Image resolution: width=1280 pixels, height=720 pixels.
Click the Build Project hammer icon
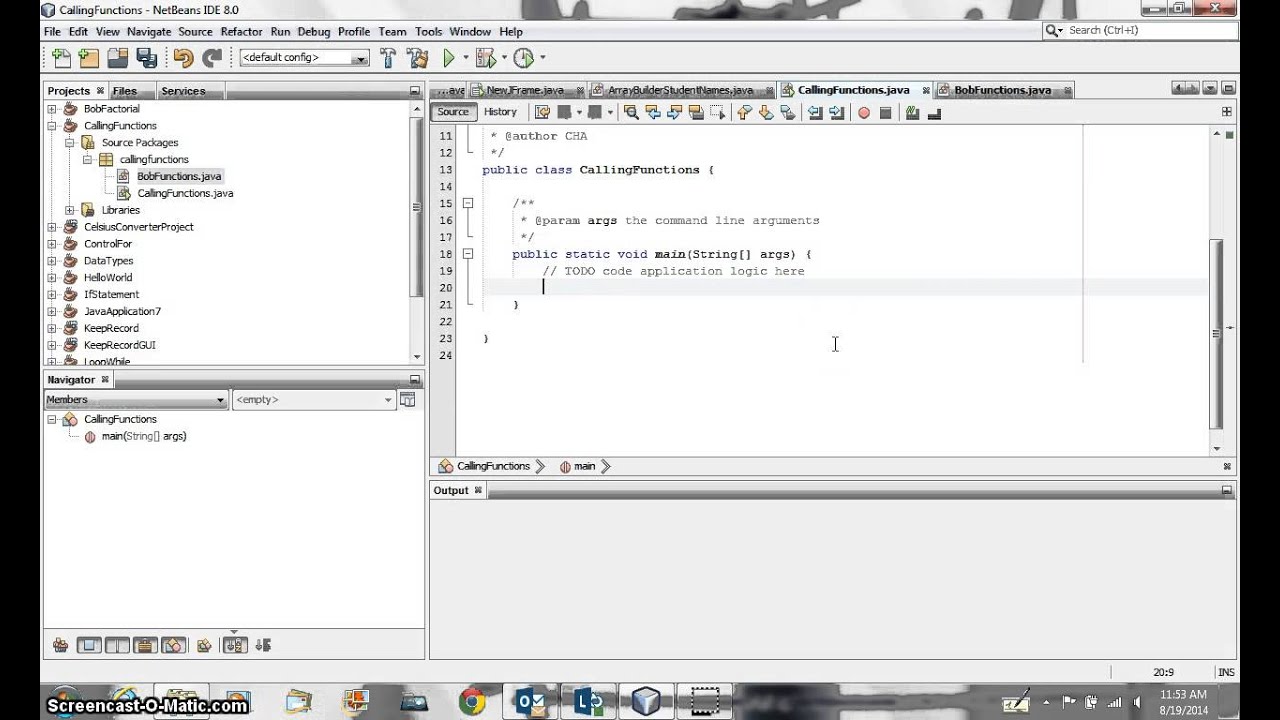(x=389, y=58)
